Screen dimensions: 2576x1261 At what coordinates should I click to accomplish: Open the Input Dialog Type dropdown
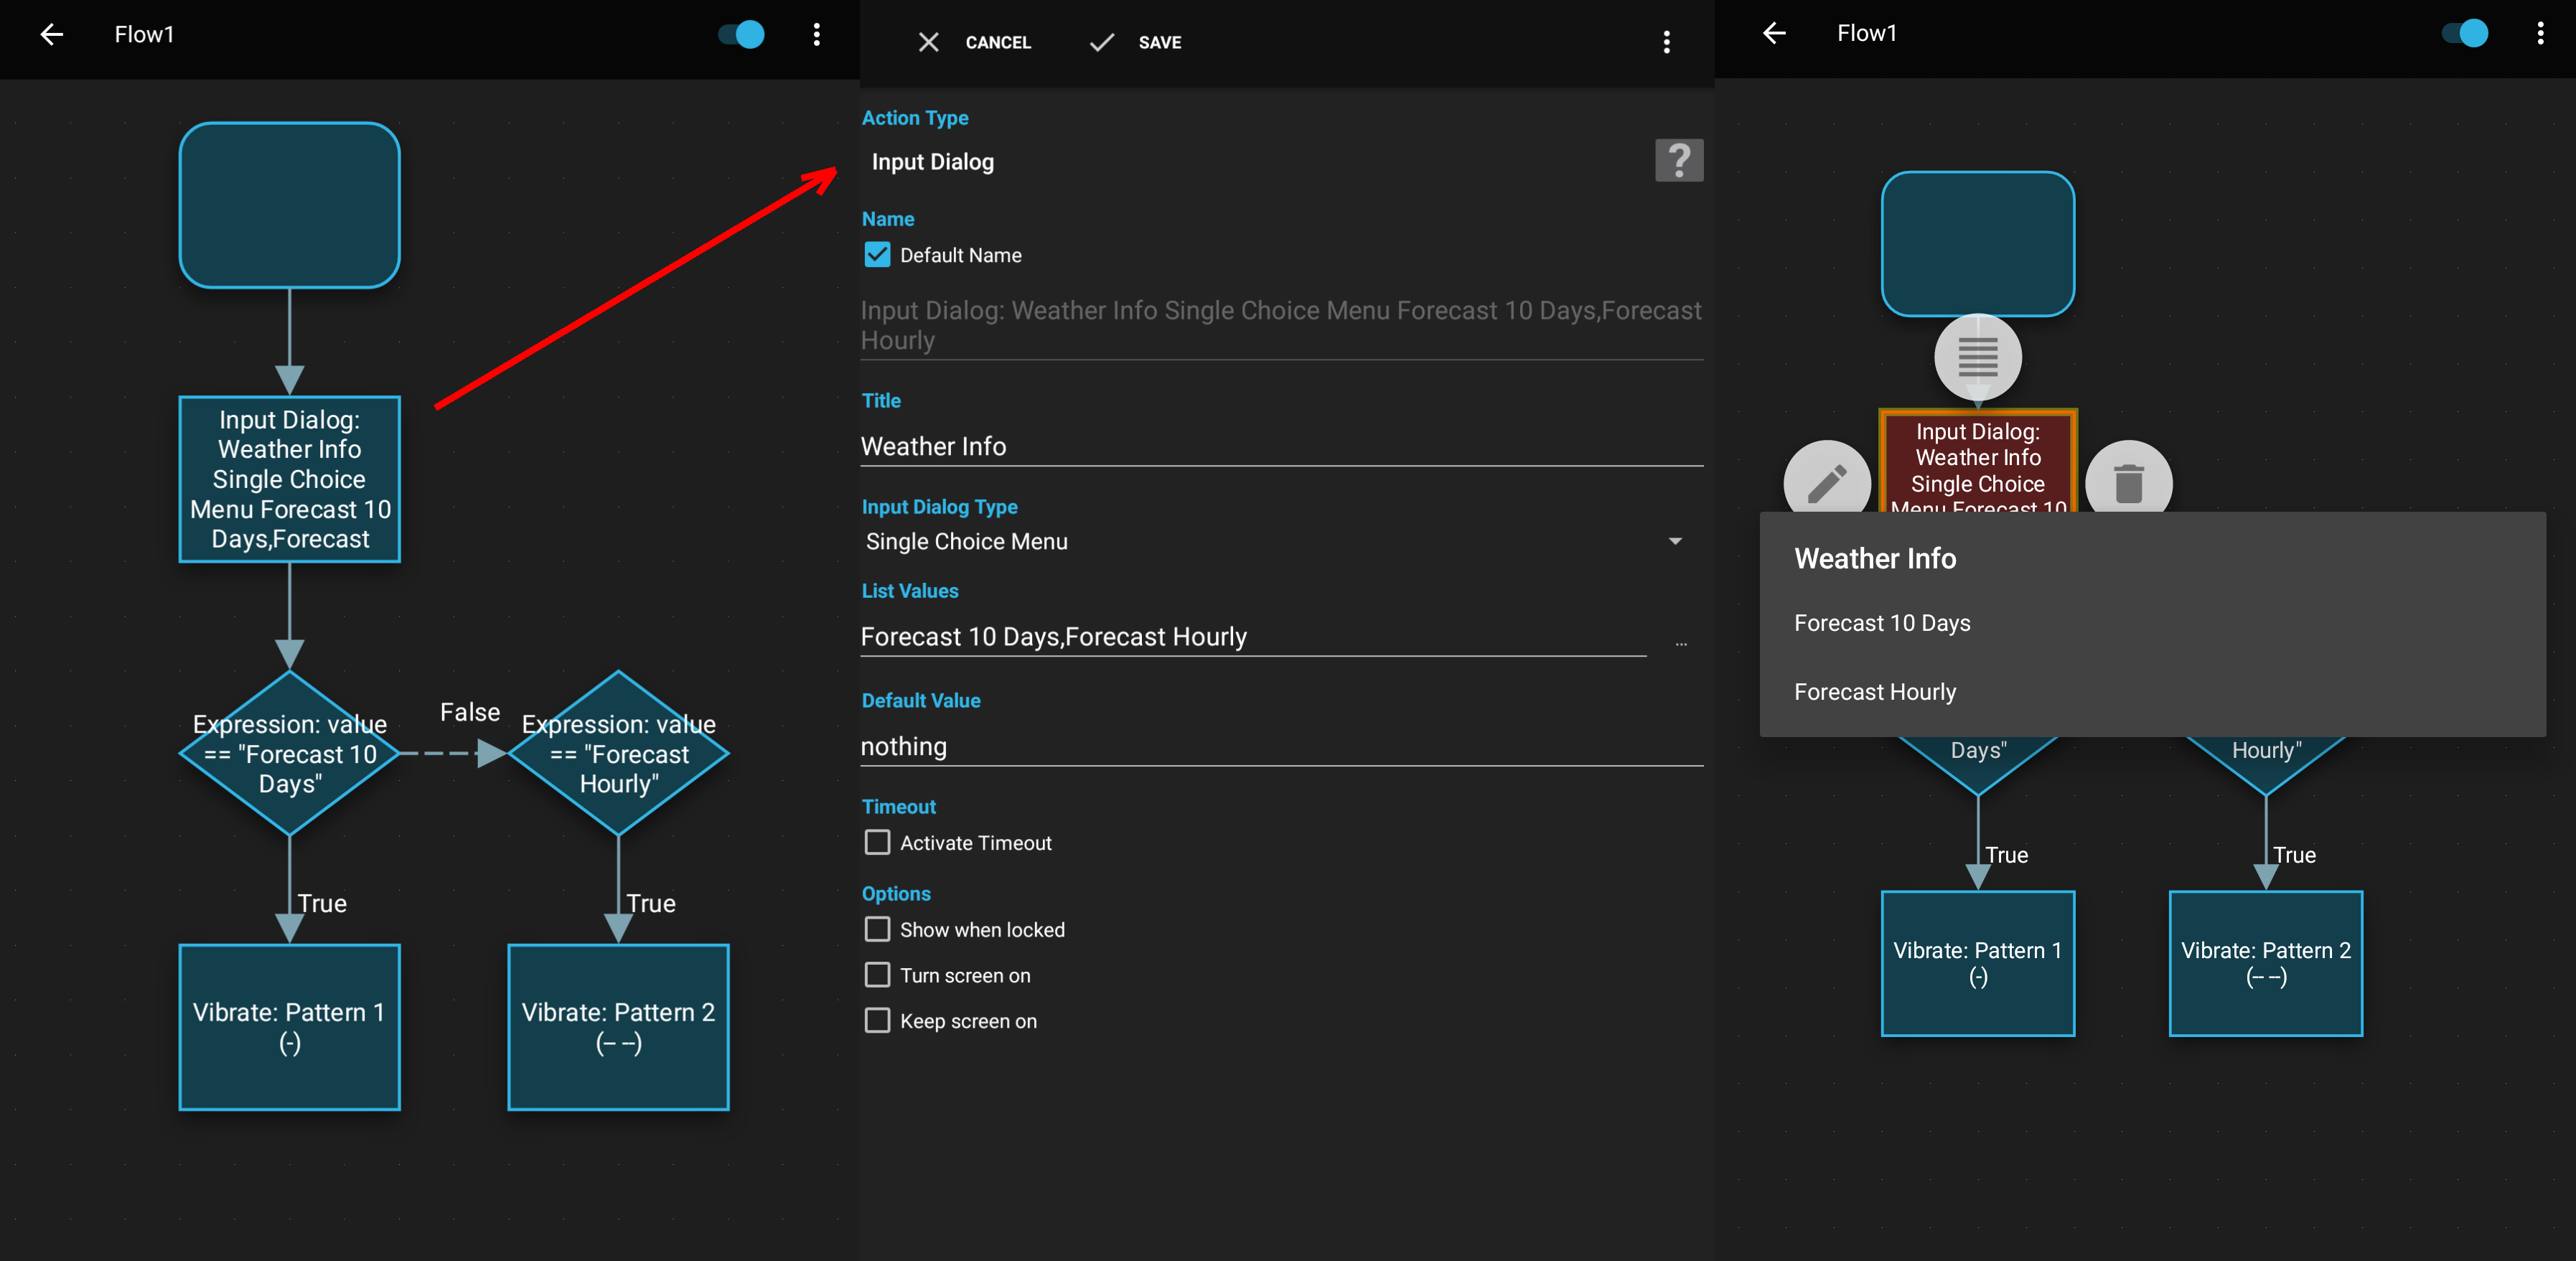pos(1275,542)
